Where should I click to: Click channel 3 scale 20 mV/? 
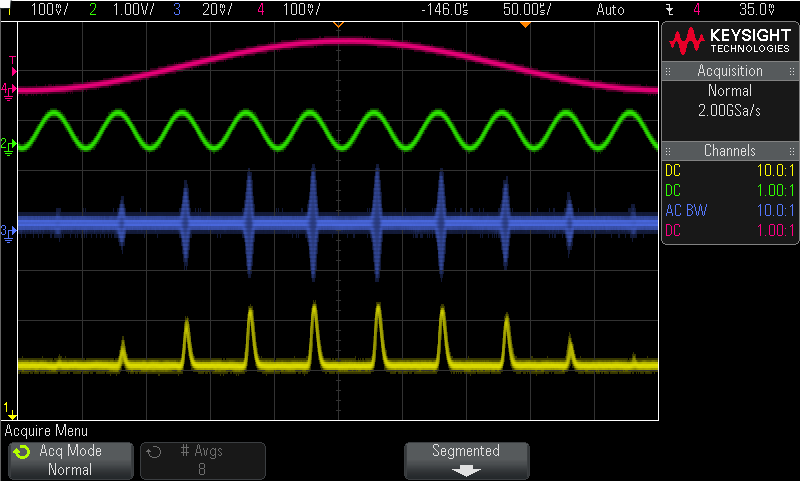point(217,9)
